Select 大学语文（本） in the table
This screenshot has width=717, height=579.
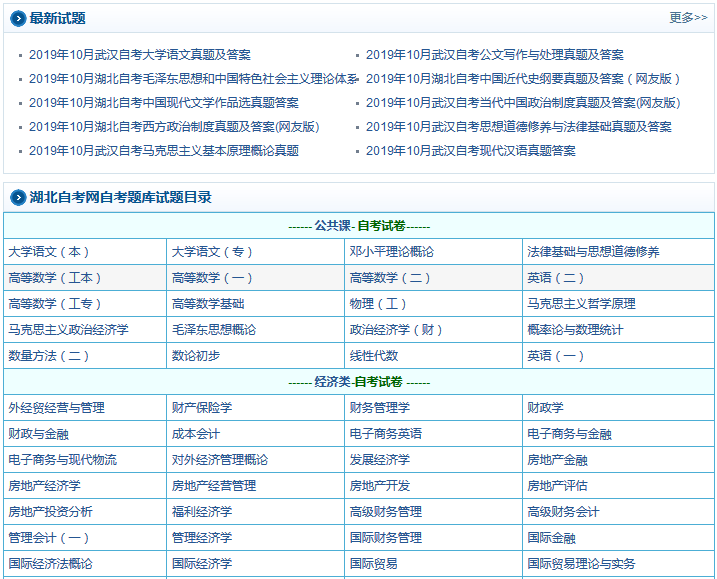(x=49, y=252)
